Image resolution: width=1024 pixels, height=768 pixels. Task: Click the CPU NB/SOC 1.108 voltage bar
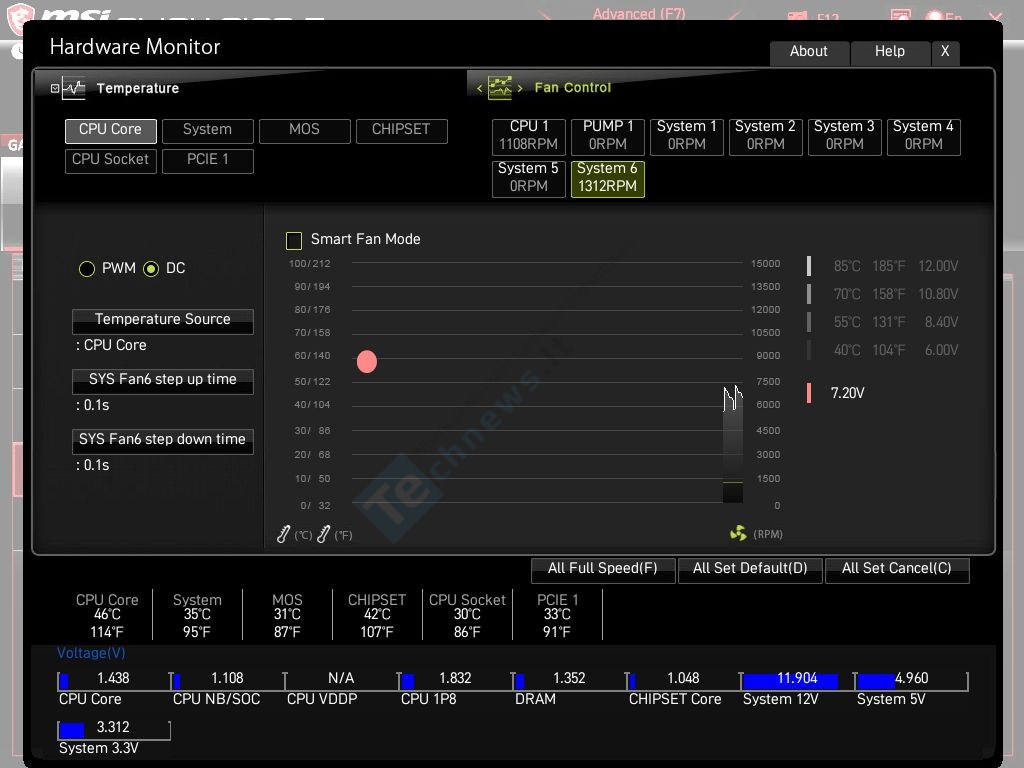[227, 680]
